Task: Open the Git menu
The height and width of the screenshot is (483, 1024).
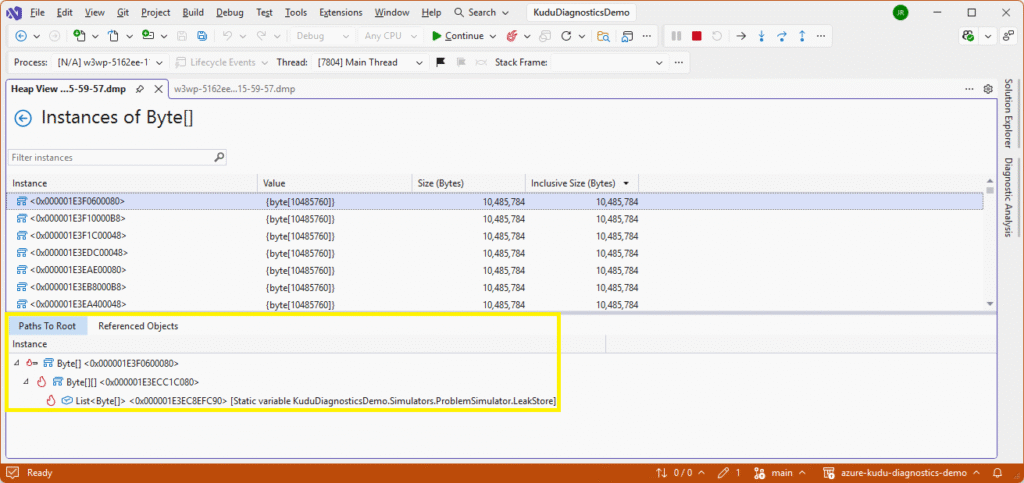Action: (x=123, y=12)
